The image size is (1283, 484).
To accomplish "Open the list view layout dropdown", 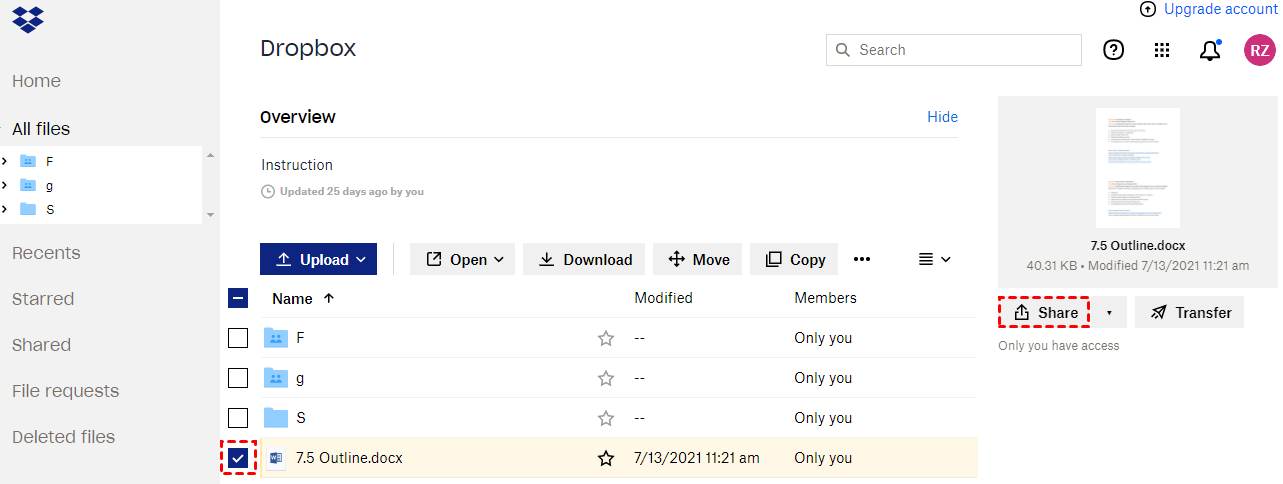I will pyautogui.click(x=934, y=259).
